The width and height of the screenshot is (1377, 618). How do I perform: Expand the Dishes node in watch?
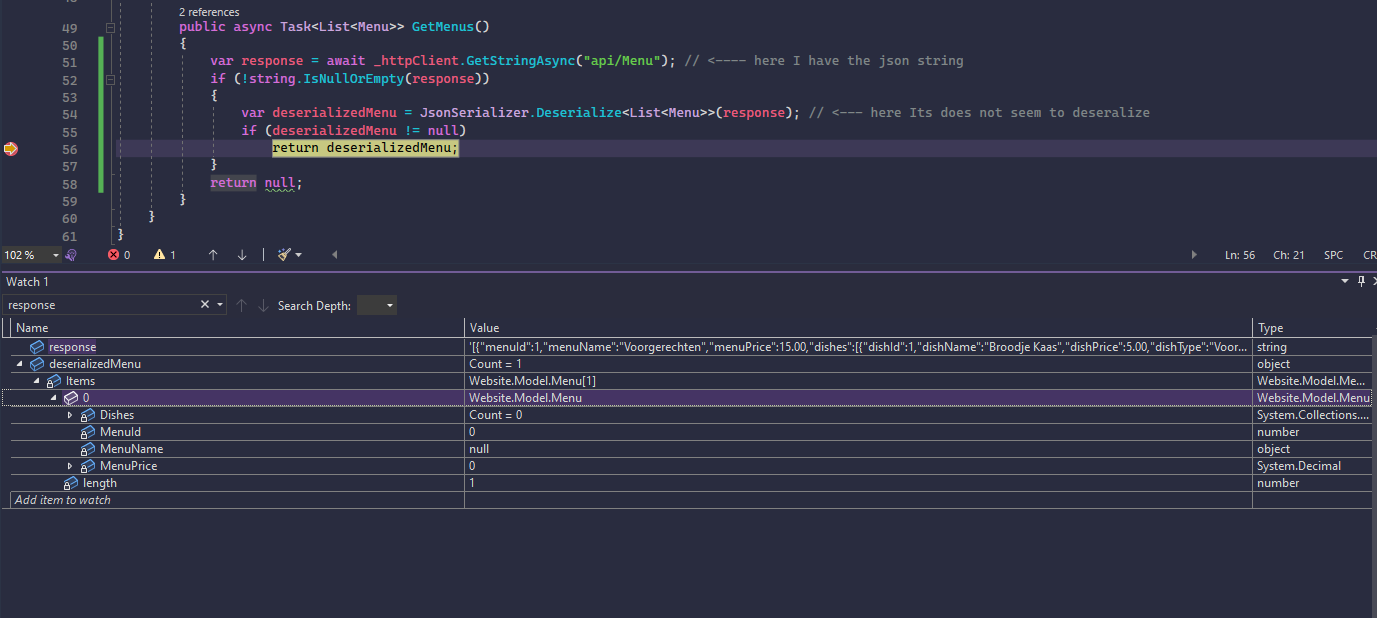70,415
